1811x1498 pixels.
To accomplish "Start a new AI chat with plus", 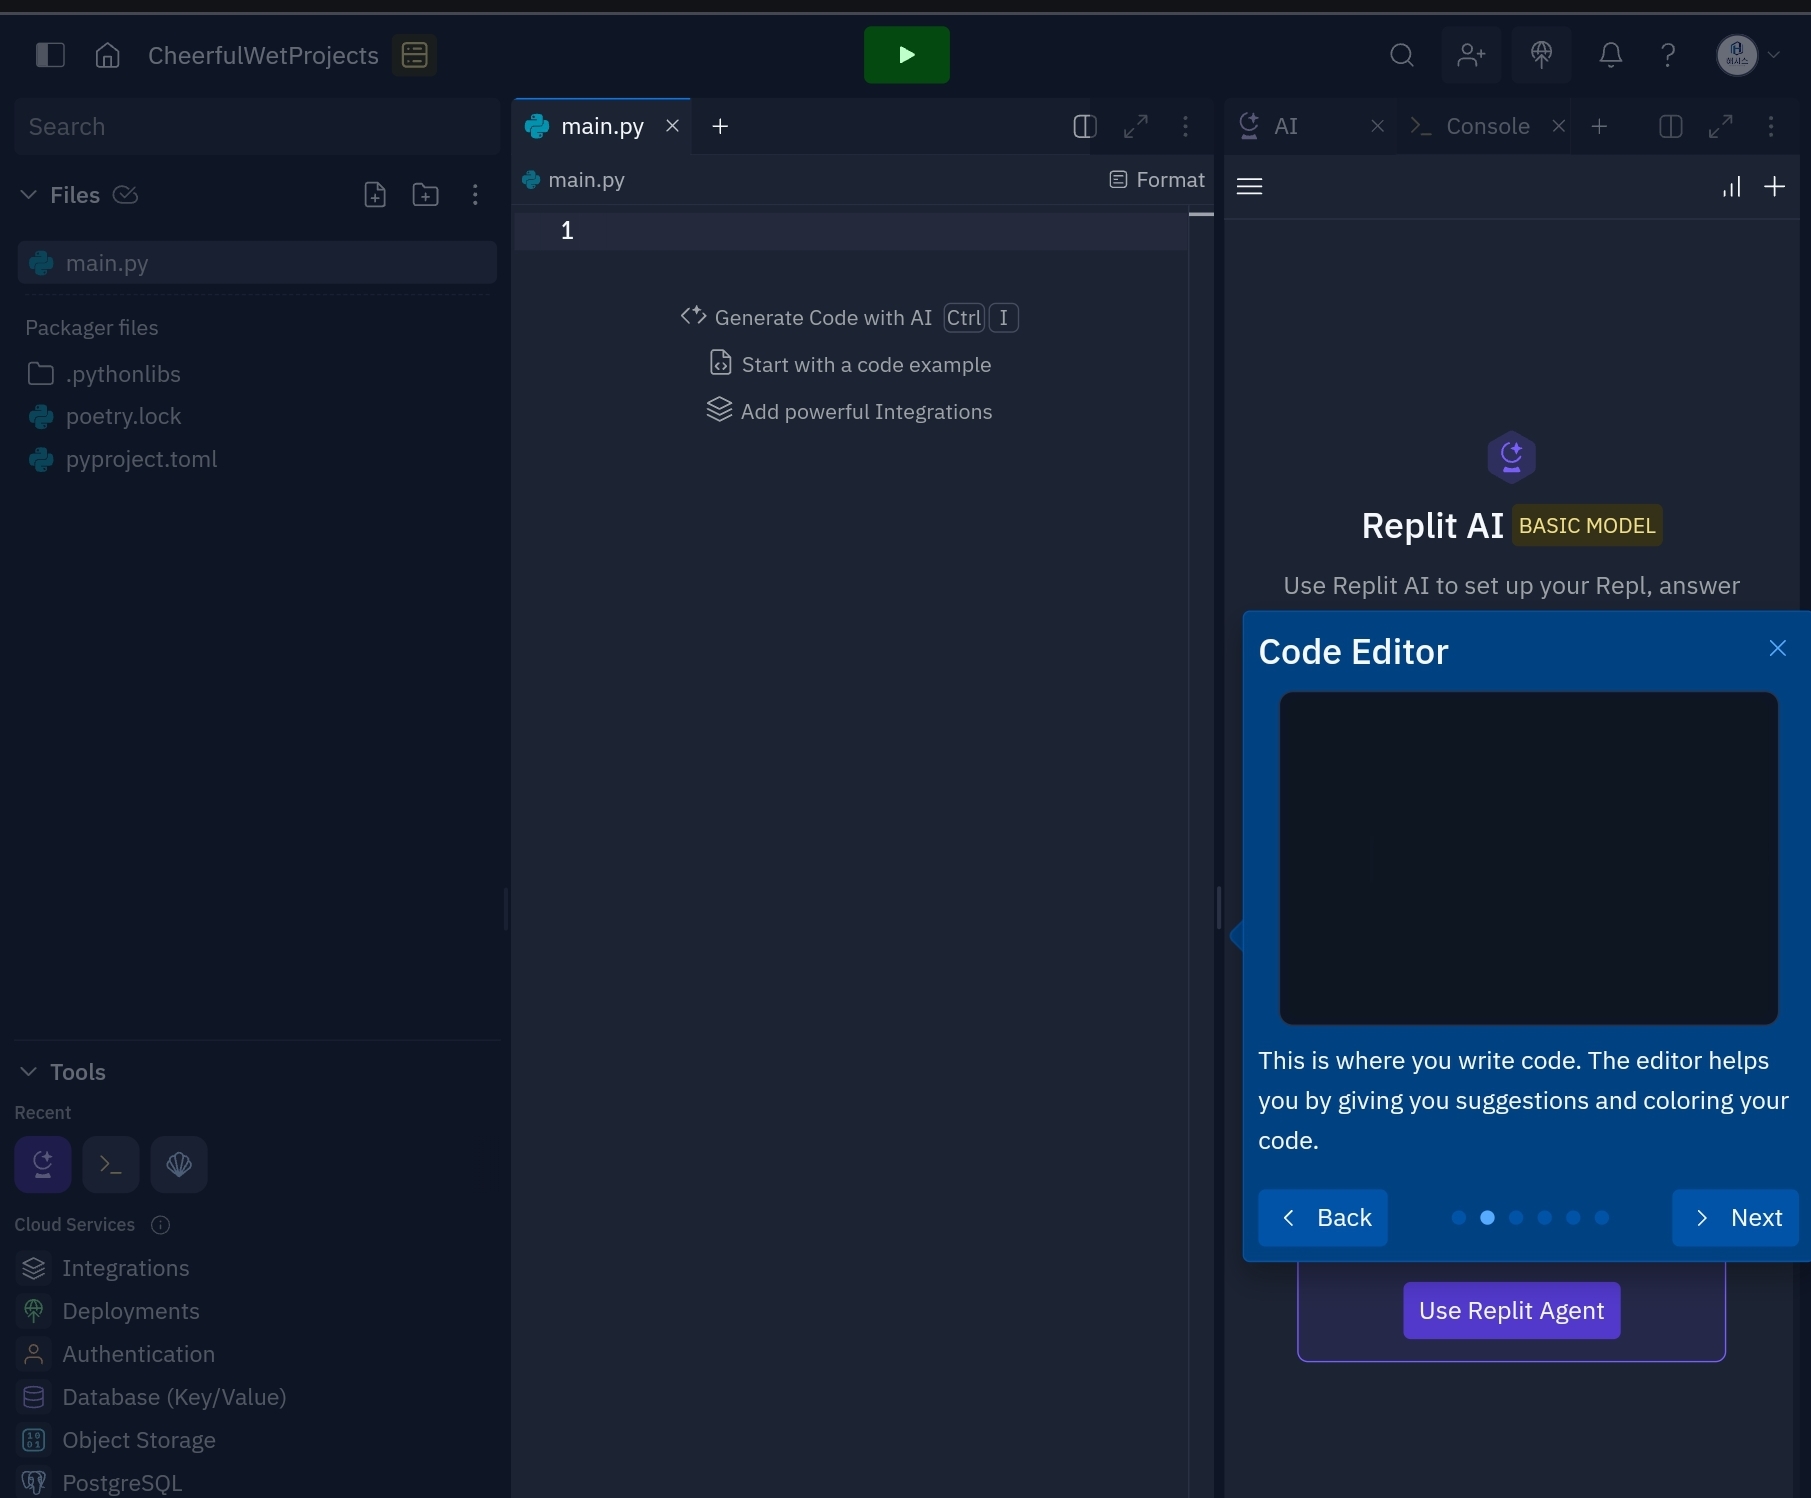I will tap(1774, 186).
